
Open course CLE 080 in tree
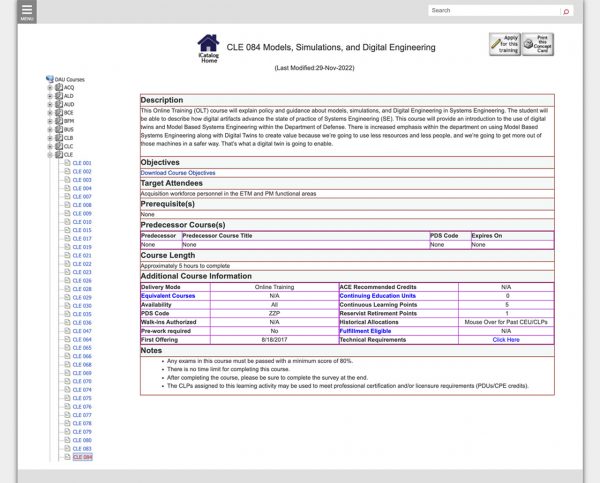82,440
